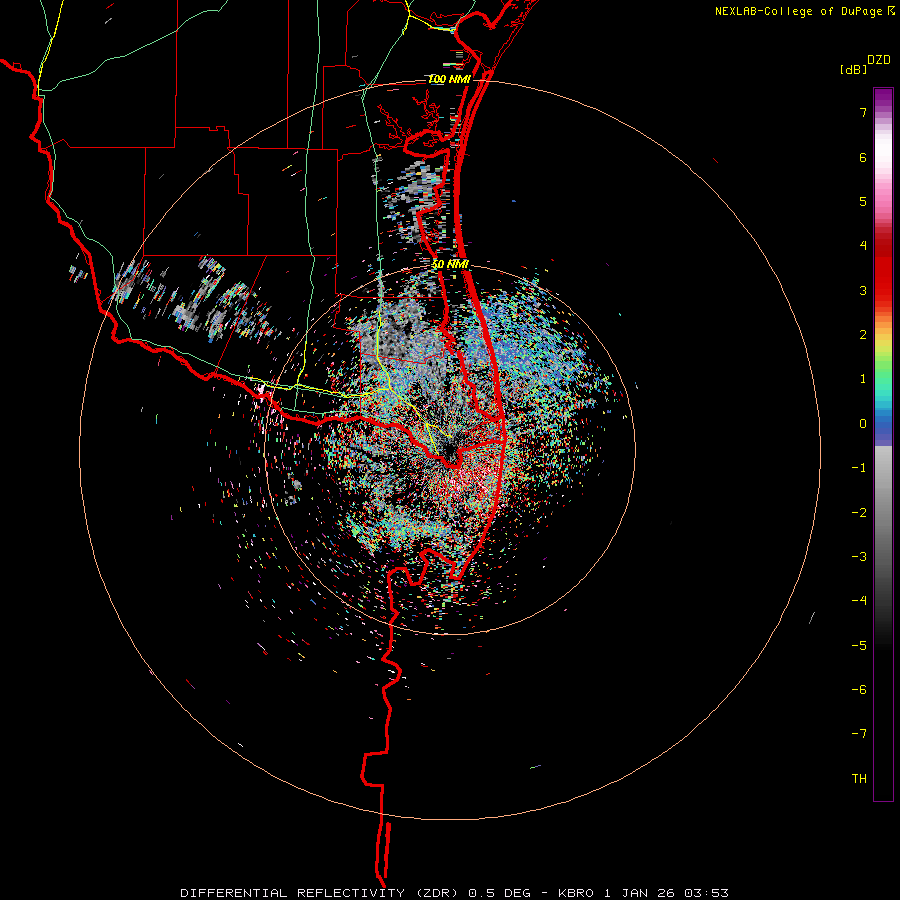Click the DZD product label above color bar
Viewport: 900px width, 900px height.
click(x=879, y=60)
